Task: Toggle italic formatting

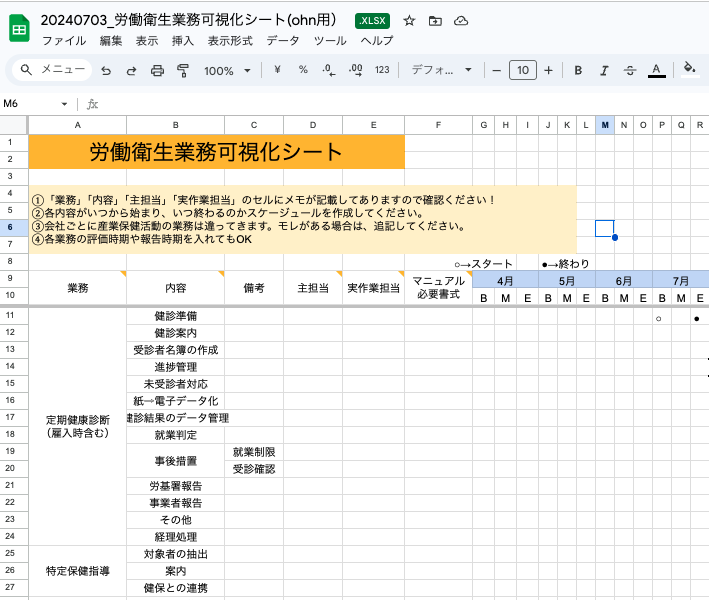Action: click(604, 71)
